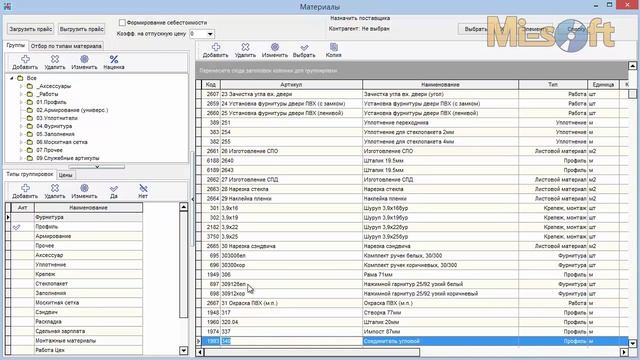Viewport: 640px width, 360px height.
Task: Click Изменить icon in Группы toolbar
Action: [84, 60]
